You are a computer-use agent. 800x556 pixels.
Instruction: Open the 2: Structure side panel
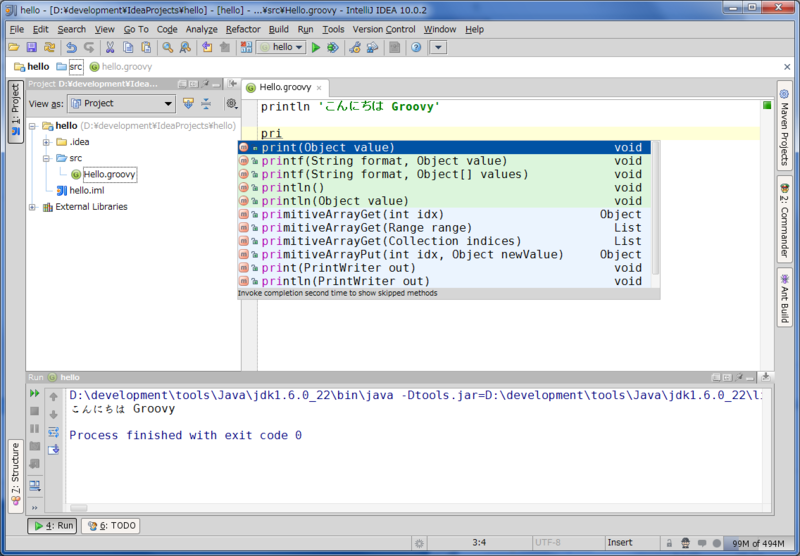[16, 475]
